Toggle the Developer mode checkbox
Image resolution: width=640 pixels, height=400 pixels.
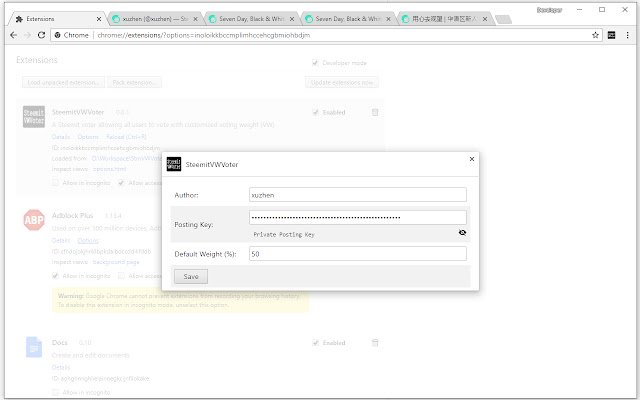pyautogui.click(x=315, y=62)
